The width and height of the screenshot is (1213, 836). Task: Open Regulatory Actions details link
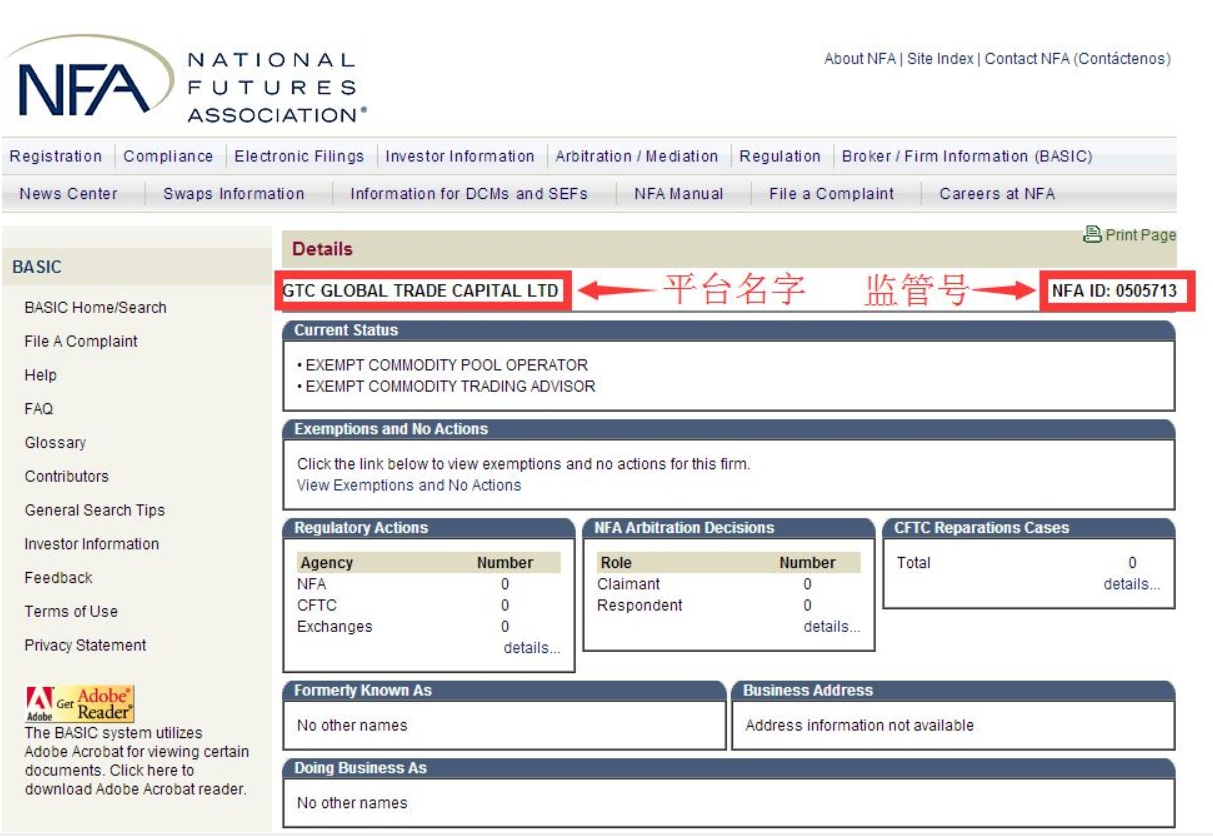tap(532, 648)
